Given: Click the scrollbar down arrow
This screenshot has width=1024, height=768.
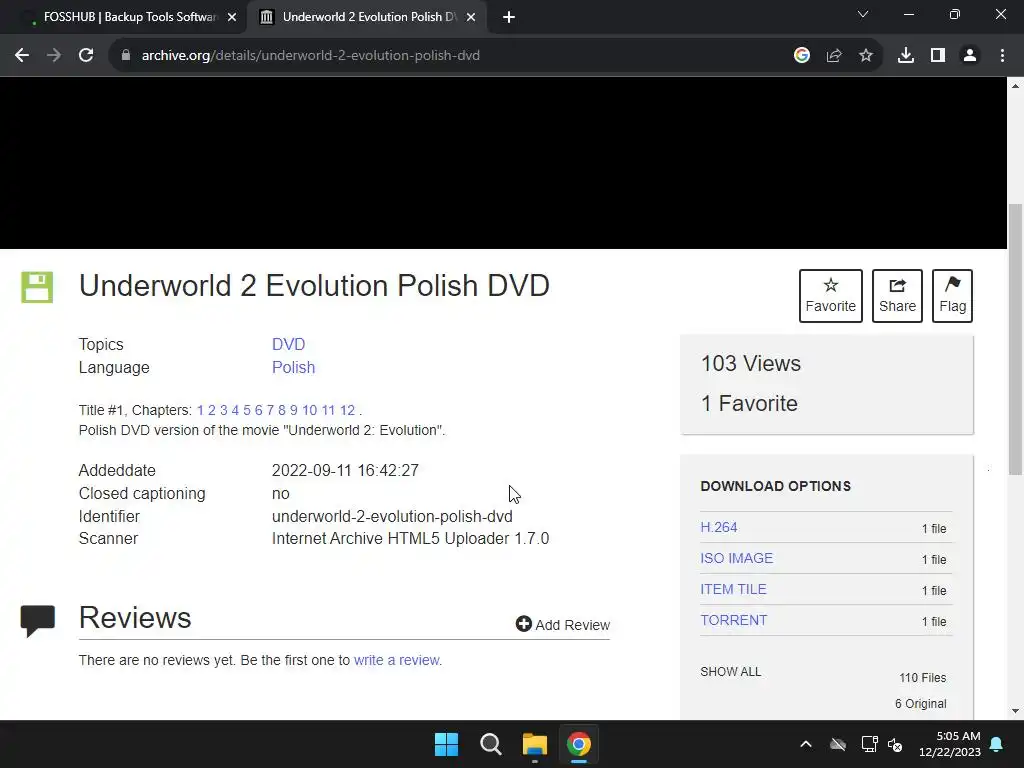Looking at the screenshot, I should pos(1016,711).
